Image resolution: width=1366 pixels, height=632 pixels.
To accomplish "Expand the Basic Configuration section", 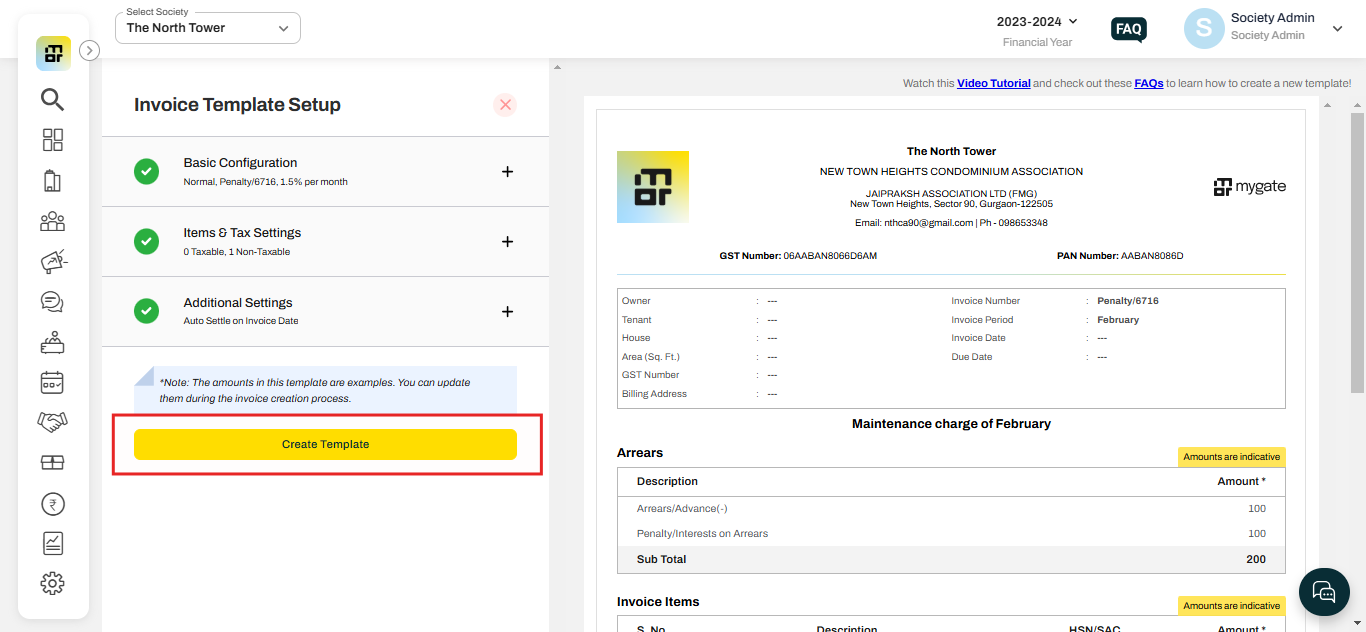I will coord(507,171).
